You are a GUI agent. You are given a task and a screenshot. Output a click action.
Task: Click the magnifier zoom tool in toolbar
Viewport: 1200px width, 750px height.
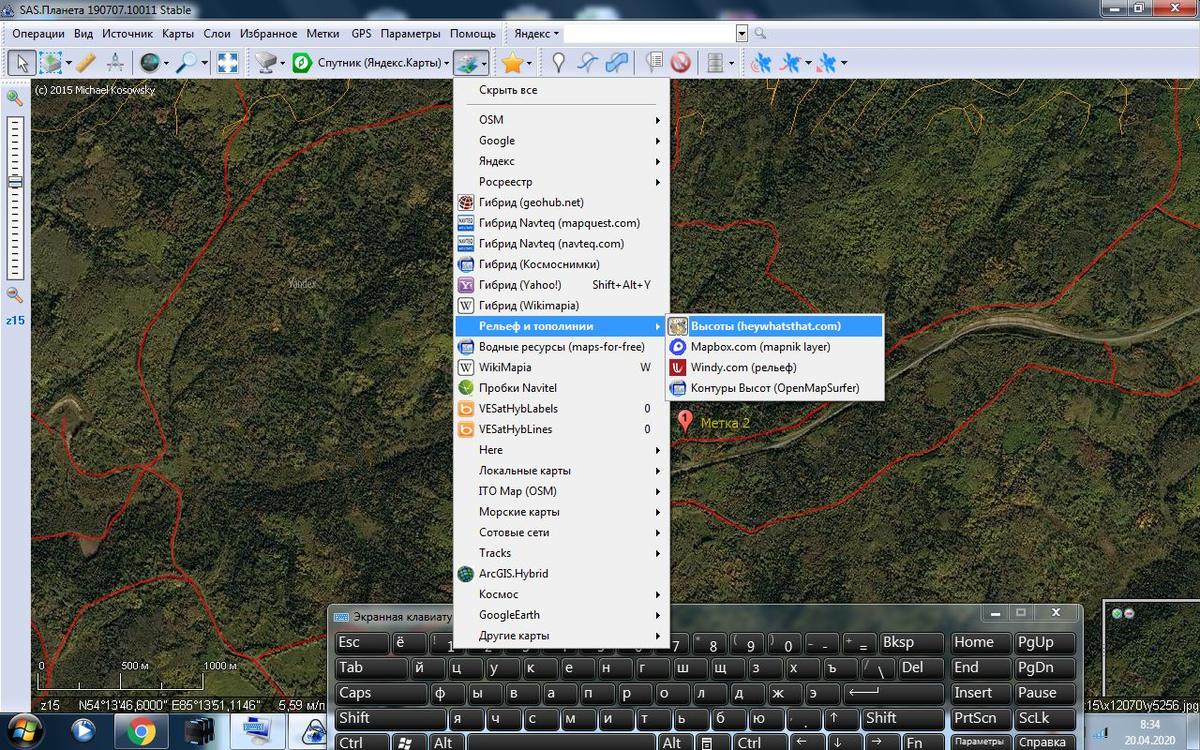click(185, 63)
